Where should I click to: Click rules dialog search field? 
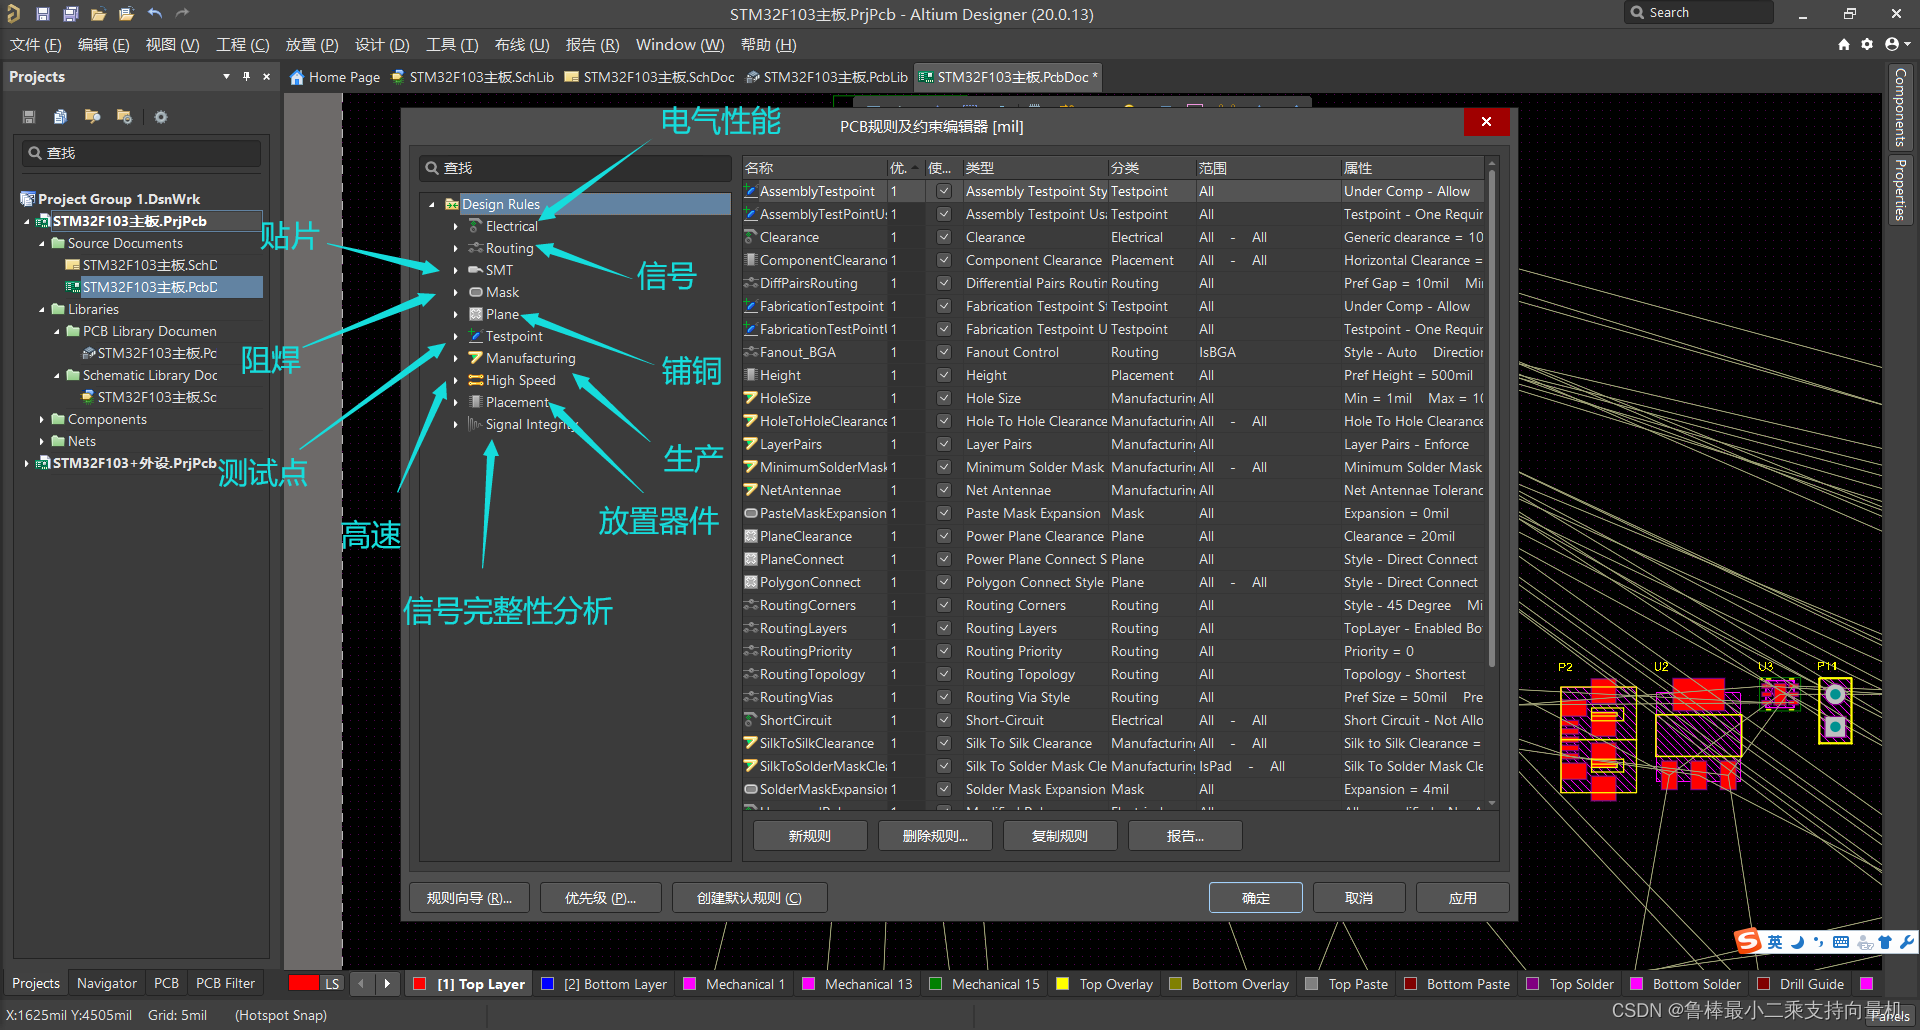(575, 168)
